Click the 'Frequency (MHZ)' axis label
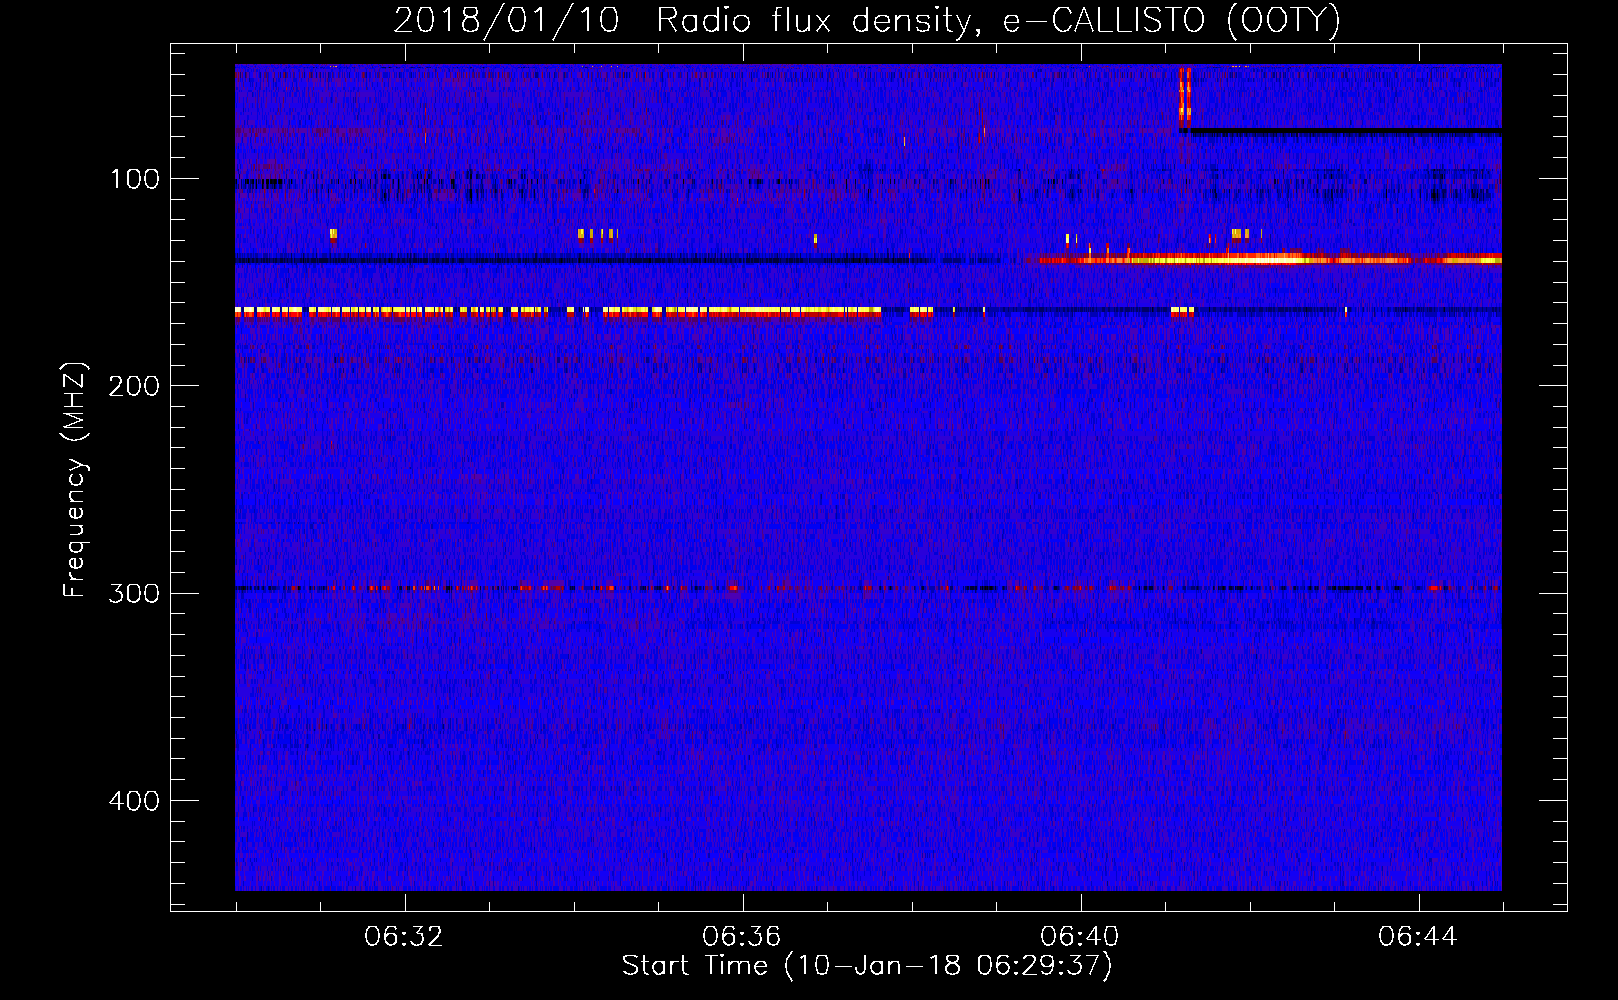Image resolution: width=1618 pixels, height=1000 pixels. coord(75,480)
